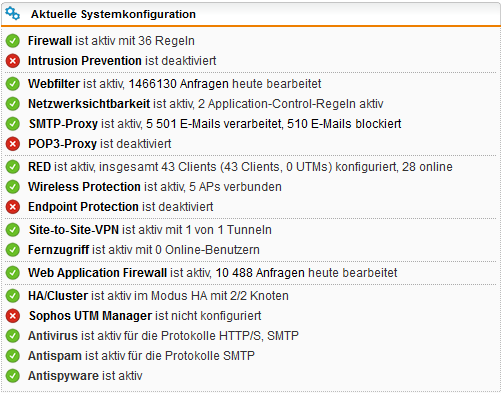This screenshot has width=503, height=398.
Task: Open the Netzwerksichtbarkeit link
Action: point(89,104)
